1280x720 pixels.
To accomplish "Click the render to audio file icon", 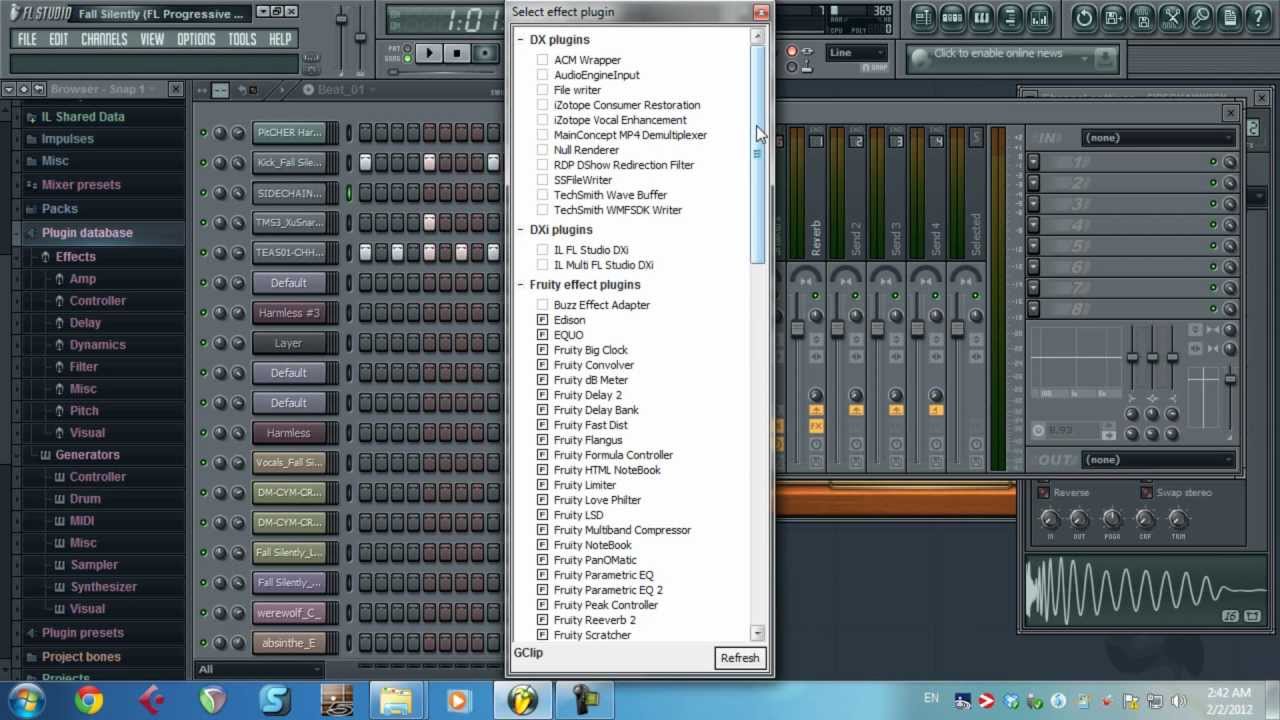I will point(1142,17).
